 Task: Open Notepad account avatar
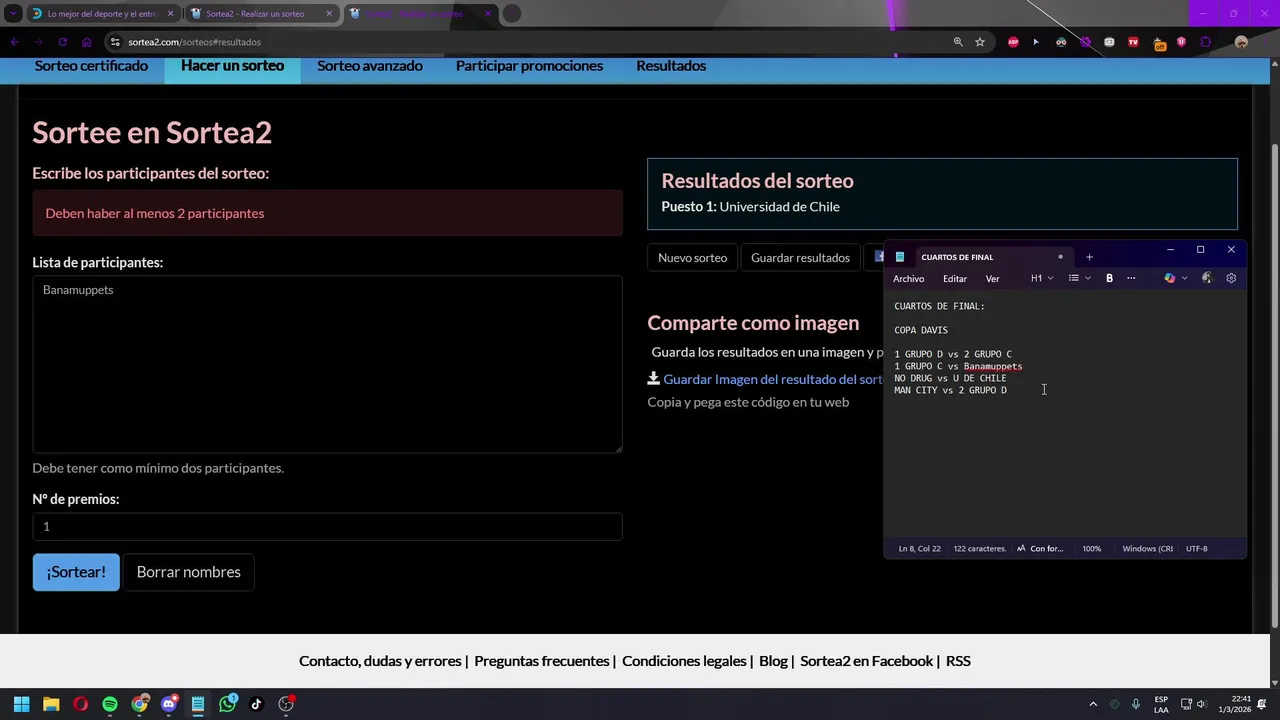[x=1207, y=278]
